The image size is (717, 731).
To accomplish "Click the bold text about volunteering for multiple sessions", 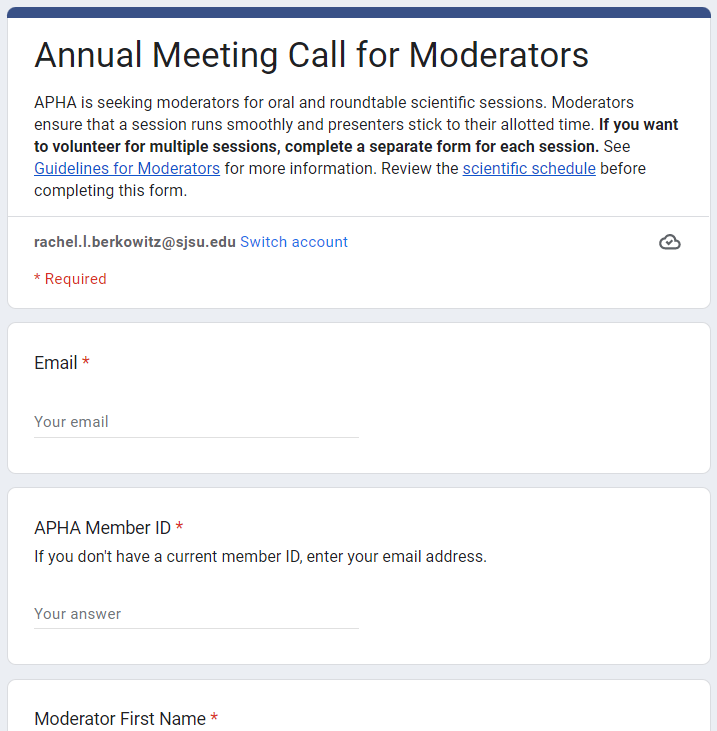I will pos(356,136).
